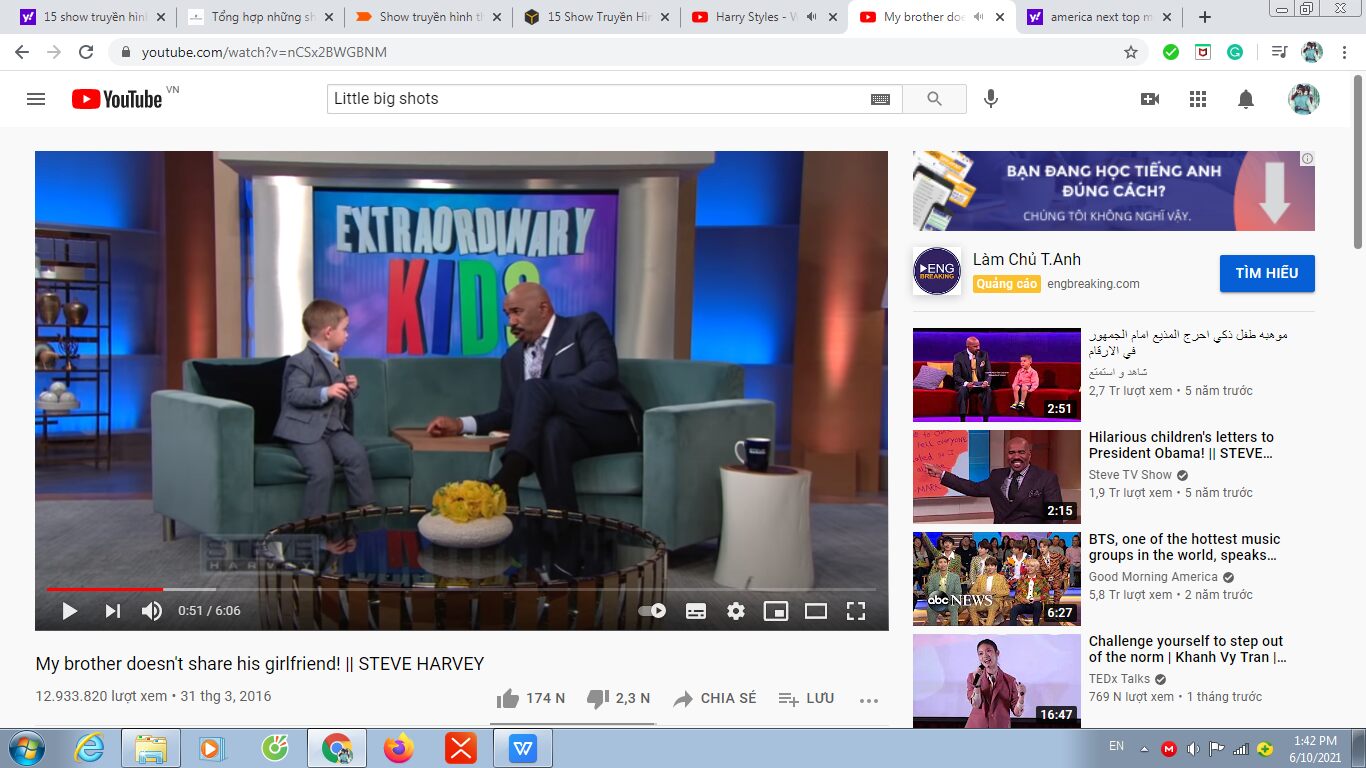
Task: Play the video
Action: [x=70, y=611]
